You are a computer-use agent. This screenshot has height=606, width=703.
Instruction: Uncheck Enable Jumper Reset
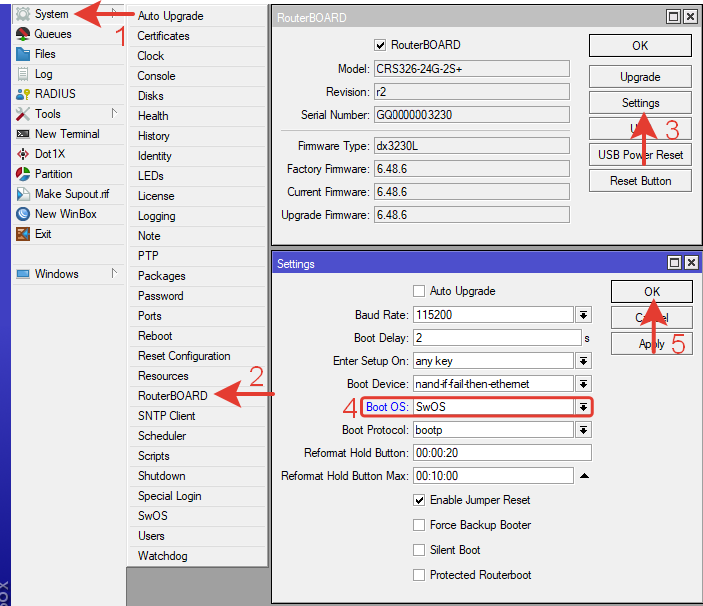point(419,500)
